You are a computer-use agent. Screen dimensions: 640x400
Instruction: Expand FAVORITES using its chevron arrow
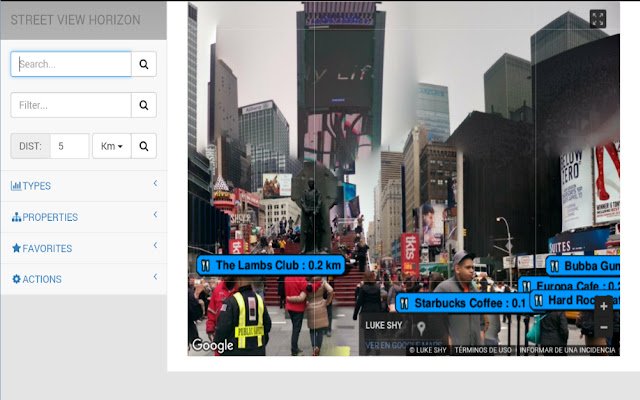[156, 245]
